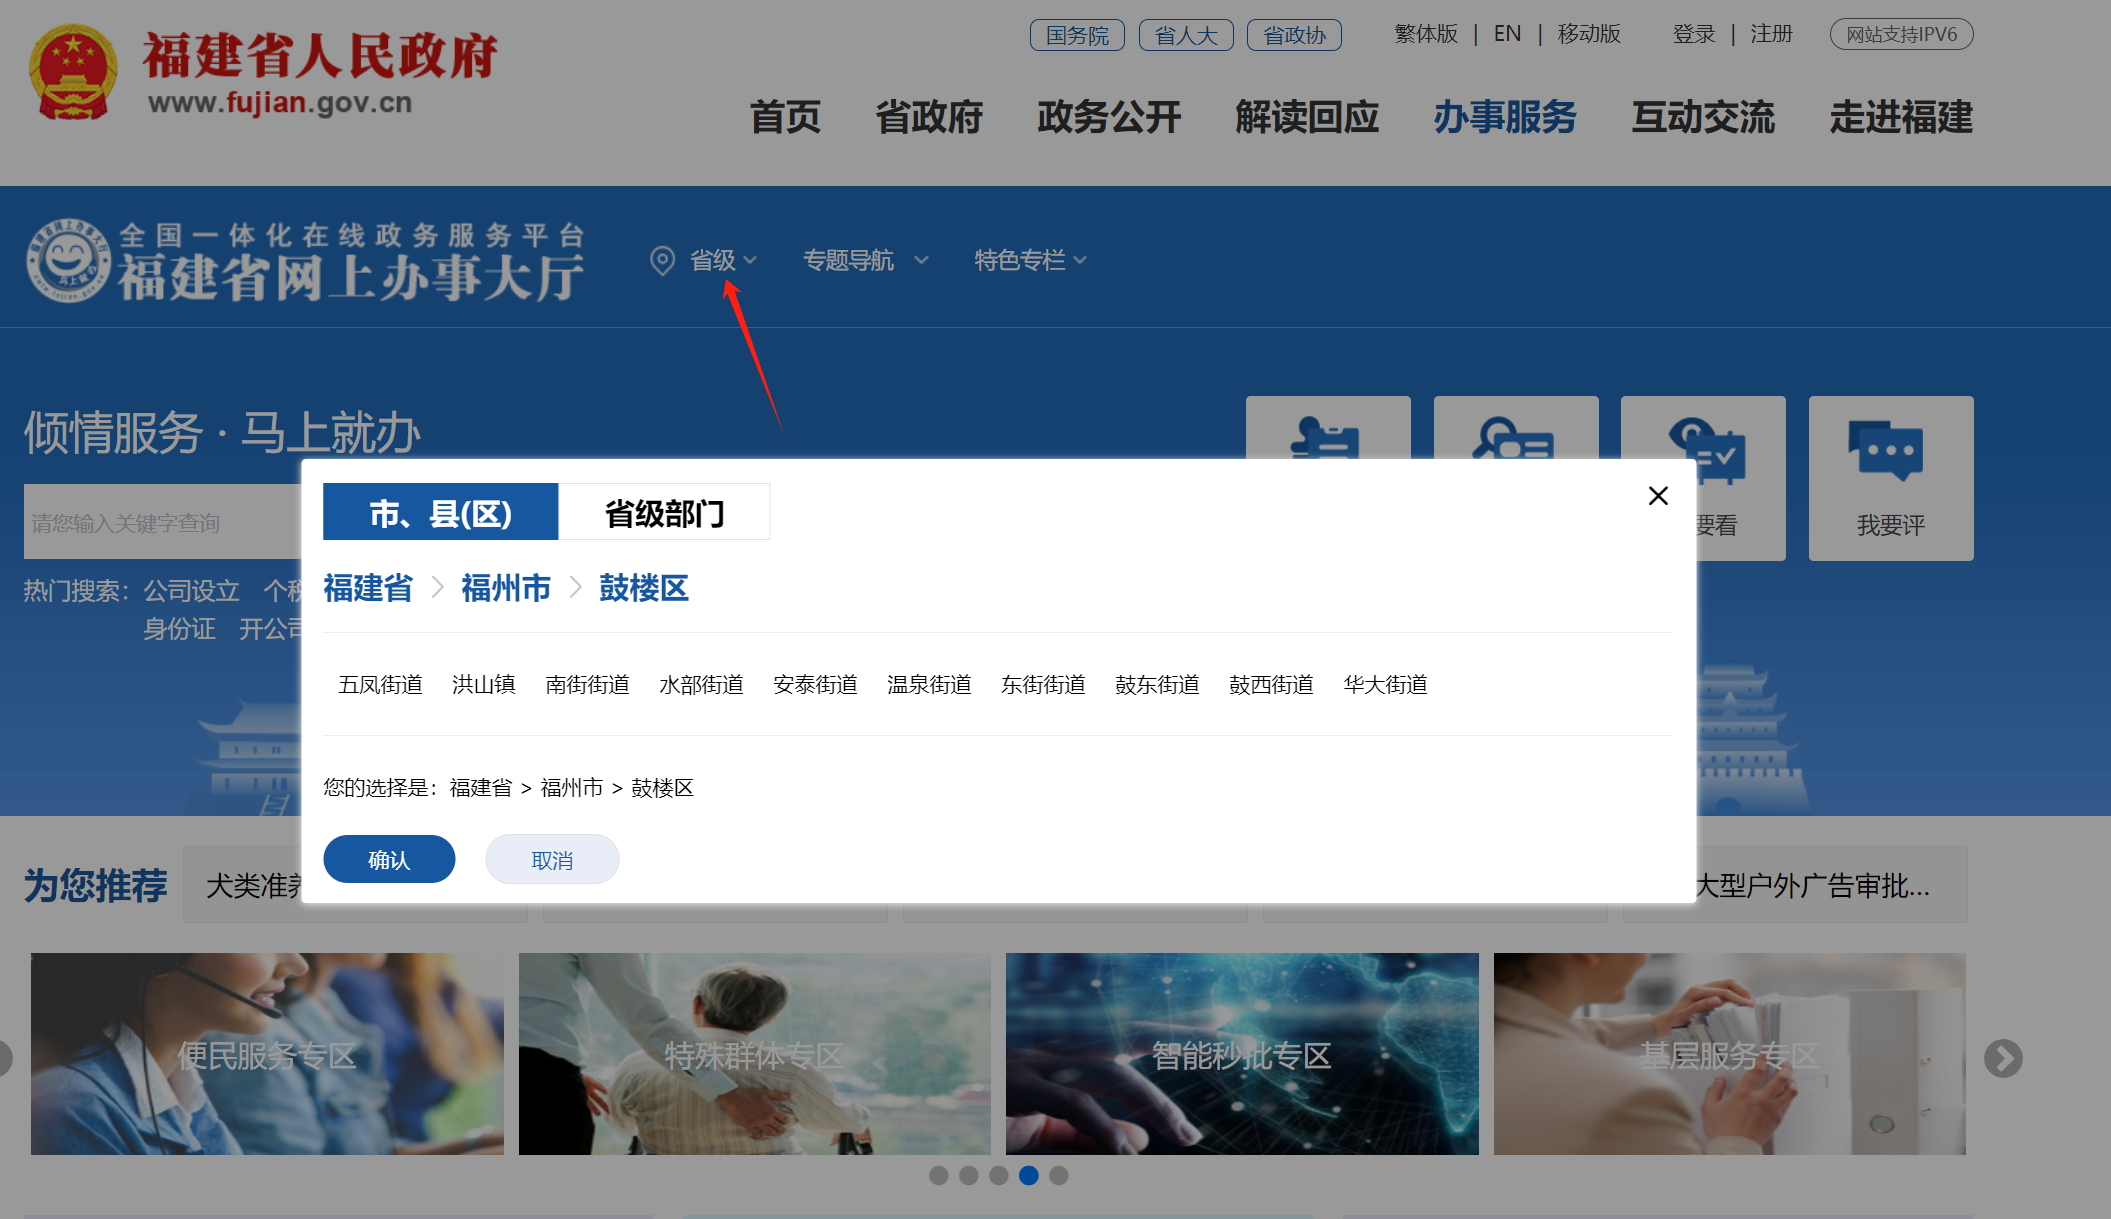Click the Fujian government emblem logo
Screen dimensions: 2111x1219
tap(73, 74)
